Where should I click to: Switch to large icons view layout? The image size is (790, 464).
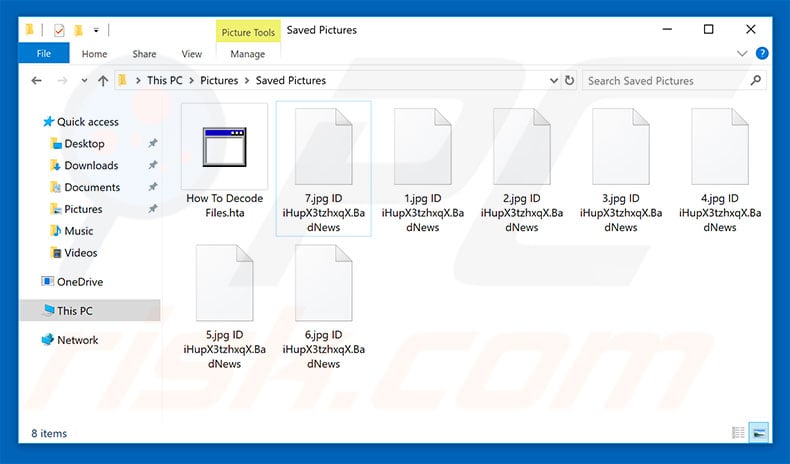pyautogui.click(x=759, y=432)
